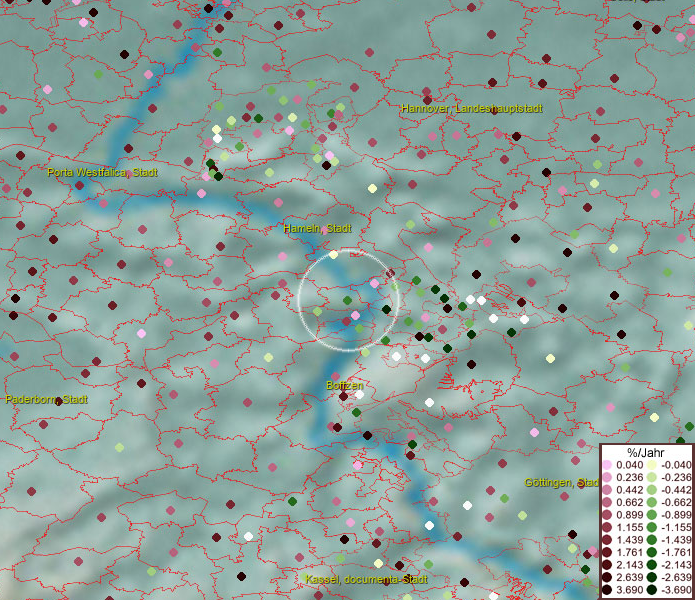Select the white data point beside Boffzen label

pyautogui.click(x=359, y=394)
